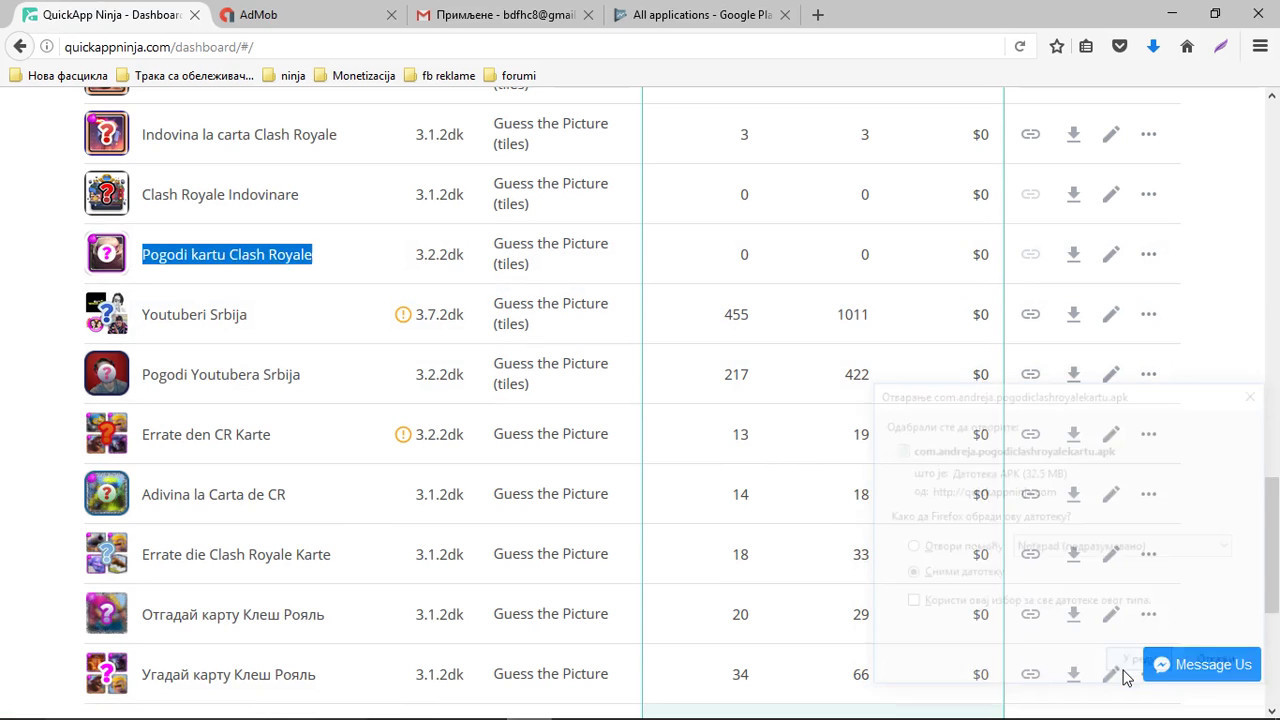This screenshot has height=720, width=1280.
Task: Copy link for Youtuberi Srbija app
Action: pyautogui.click(x=1030, y=314)
